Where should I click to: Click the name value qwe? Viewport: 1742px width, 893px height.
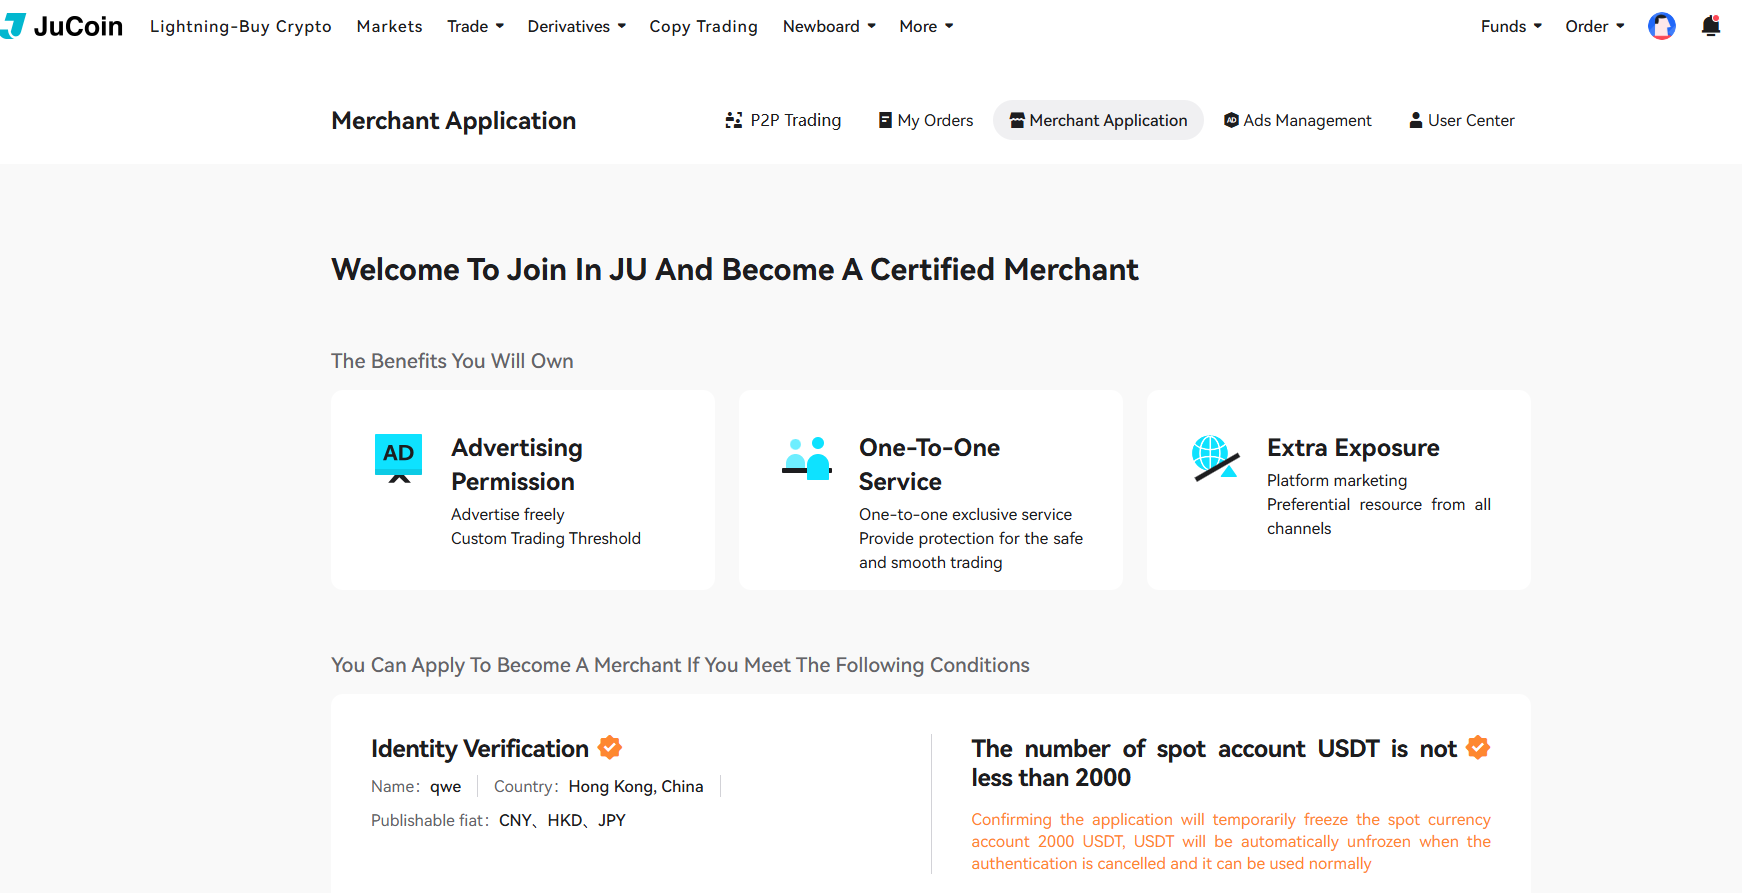click(446, 786)
